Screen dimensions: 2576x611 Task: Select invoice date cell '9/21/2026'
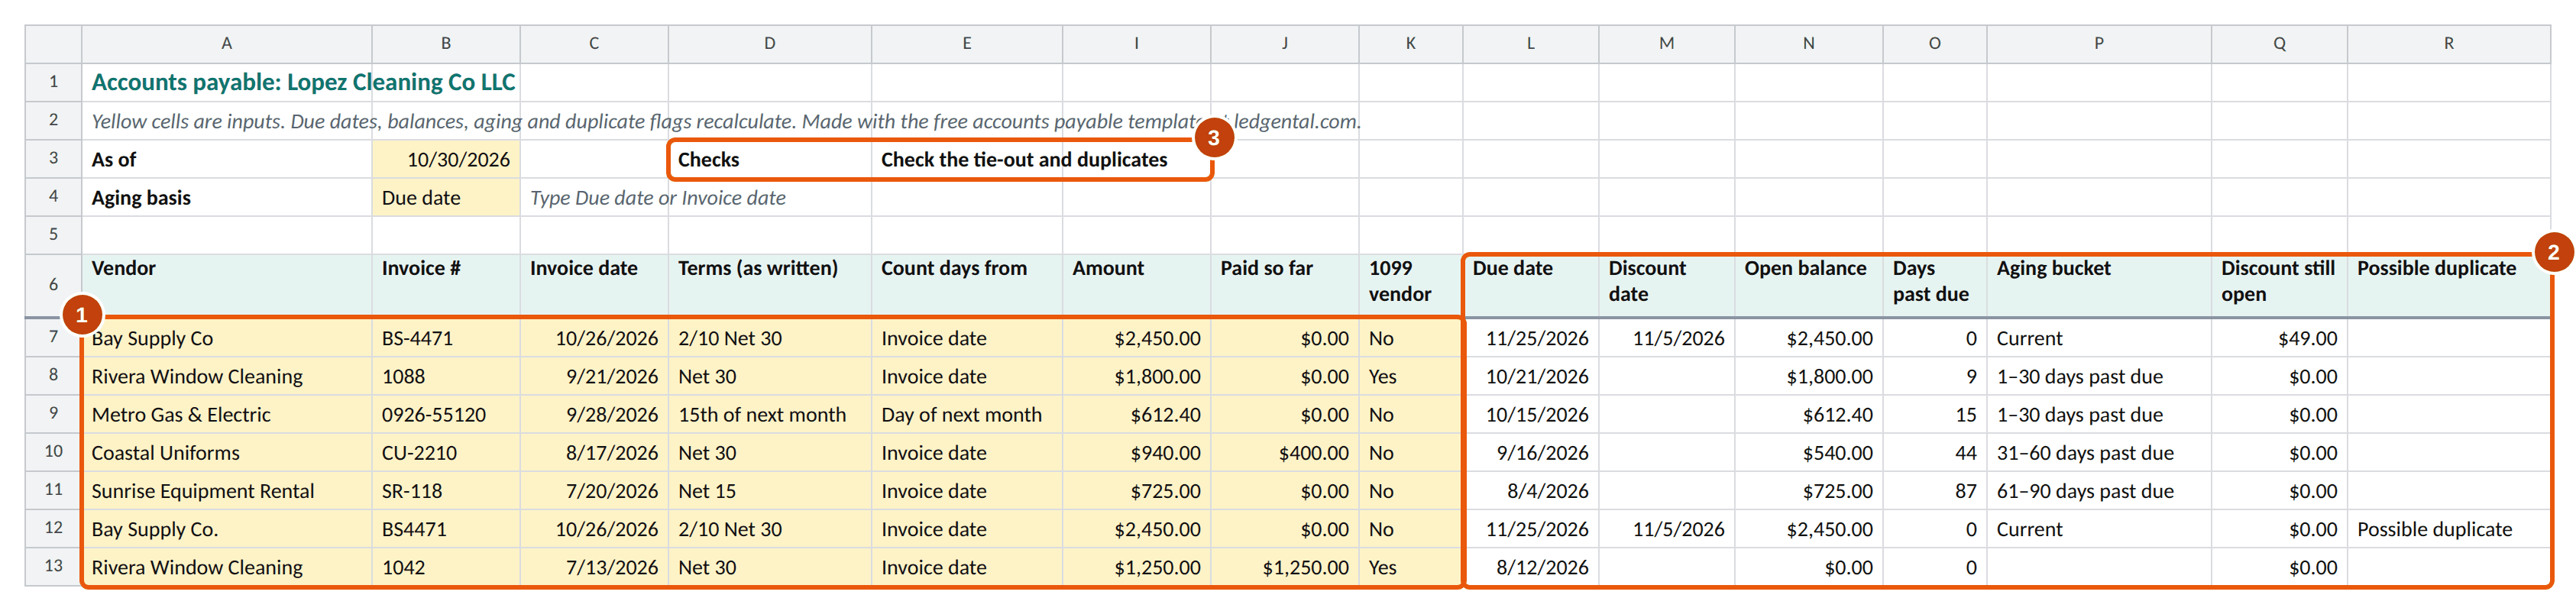click(594, 376)
